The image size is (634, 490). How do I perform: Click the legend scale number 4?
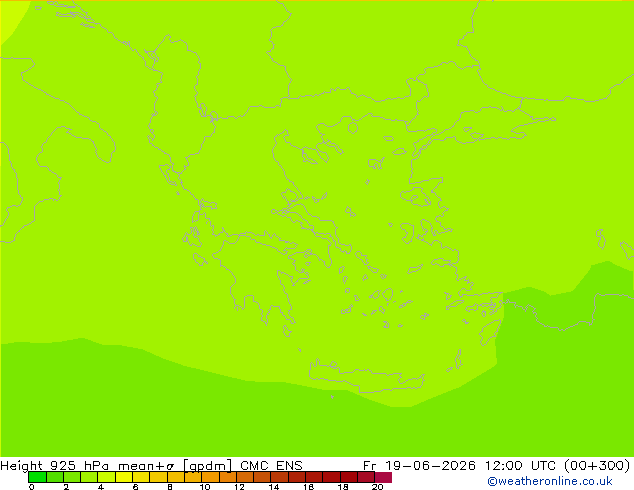pyautogui.click(x=101, y=487)
